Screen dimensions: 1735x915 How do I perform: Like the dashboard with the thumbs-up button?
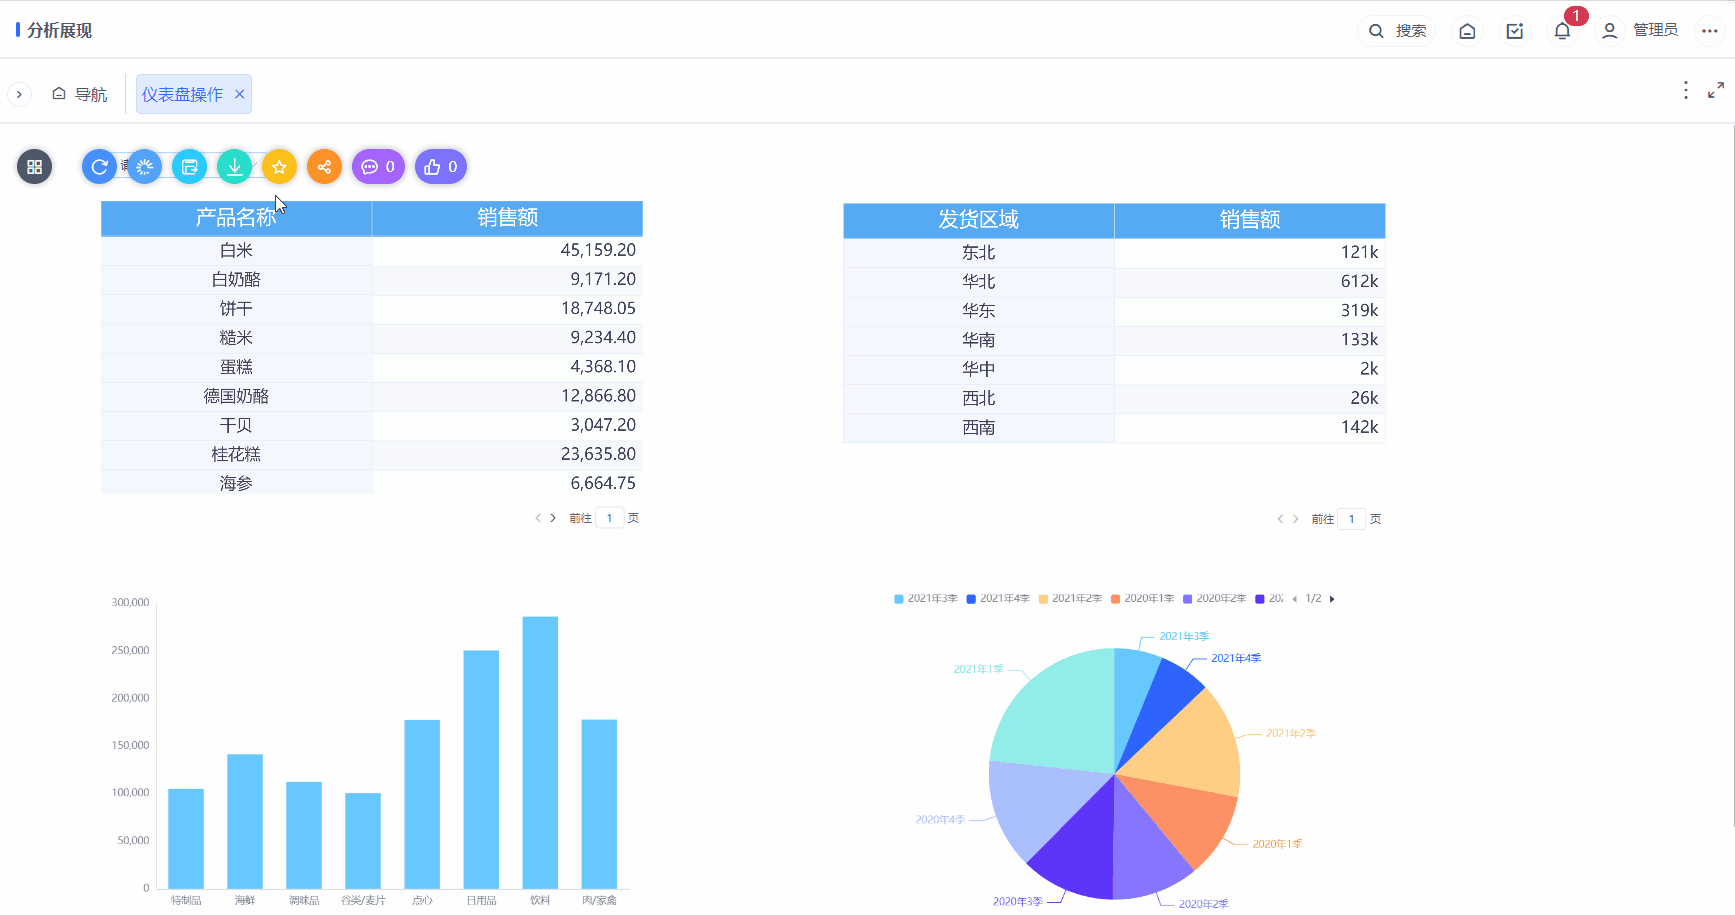441,167
